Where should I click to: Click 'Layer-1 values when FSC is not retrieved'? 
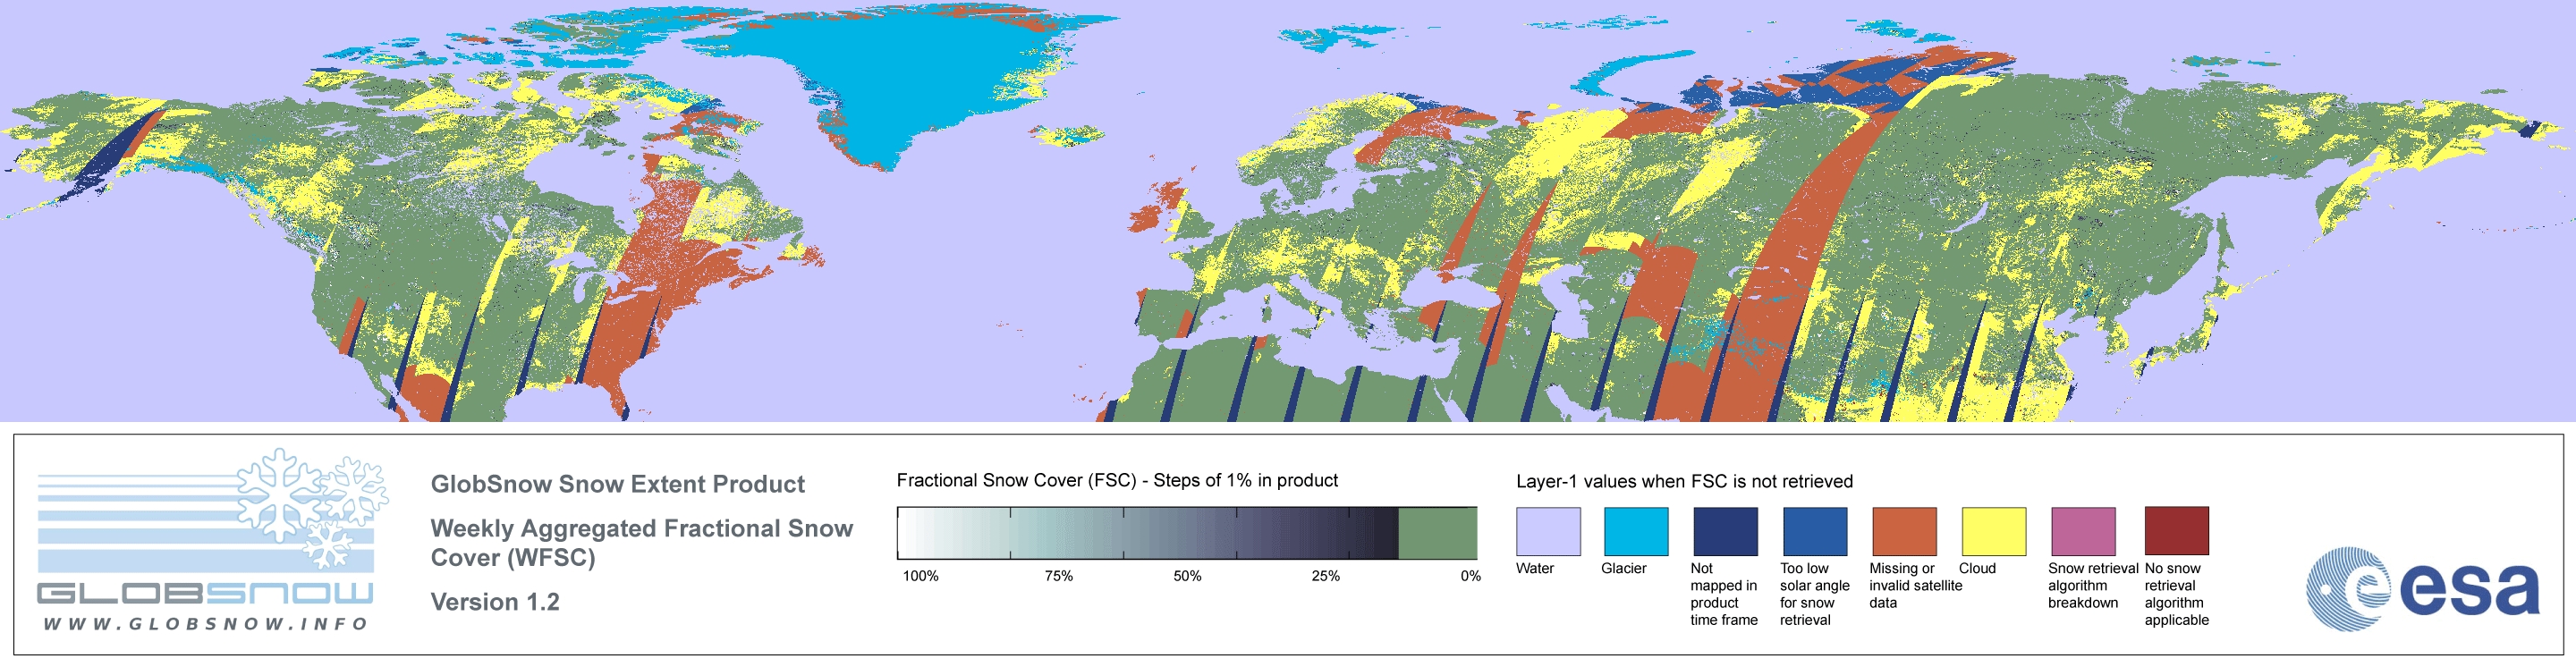(x=1684, y=482)
